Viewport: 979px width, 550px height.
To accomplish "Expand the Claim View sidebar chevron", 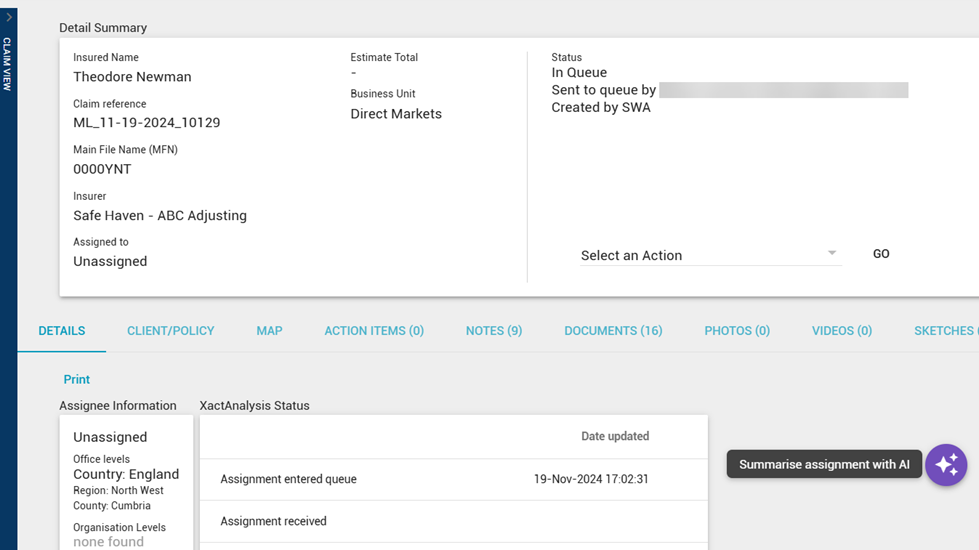I will point(9,17).
